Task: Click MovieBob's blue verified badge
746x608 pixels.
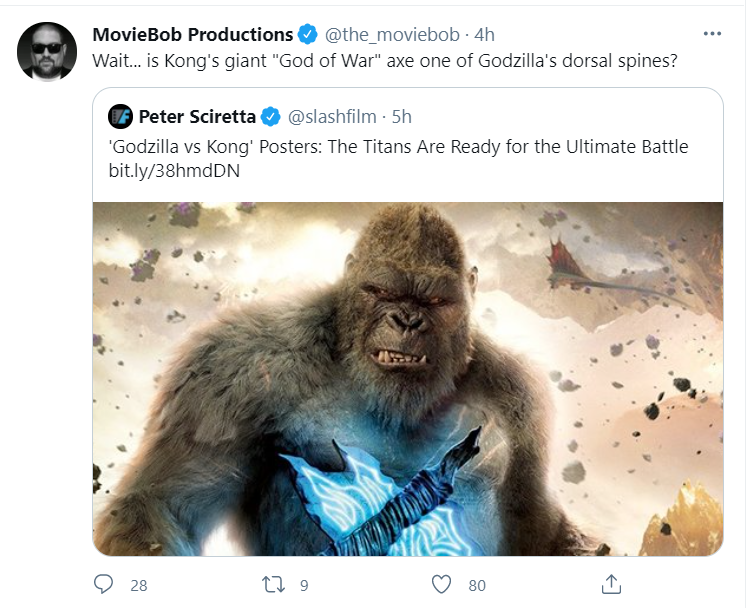Action: [x=308, y=34]
